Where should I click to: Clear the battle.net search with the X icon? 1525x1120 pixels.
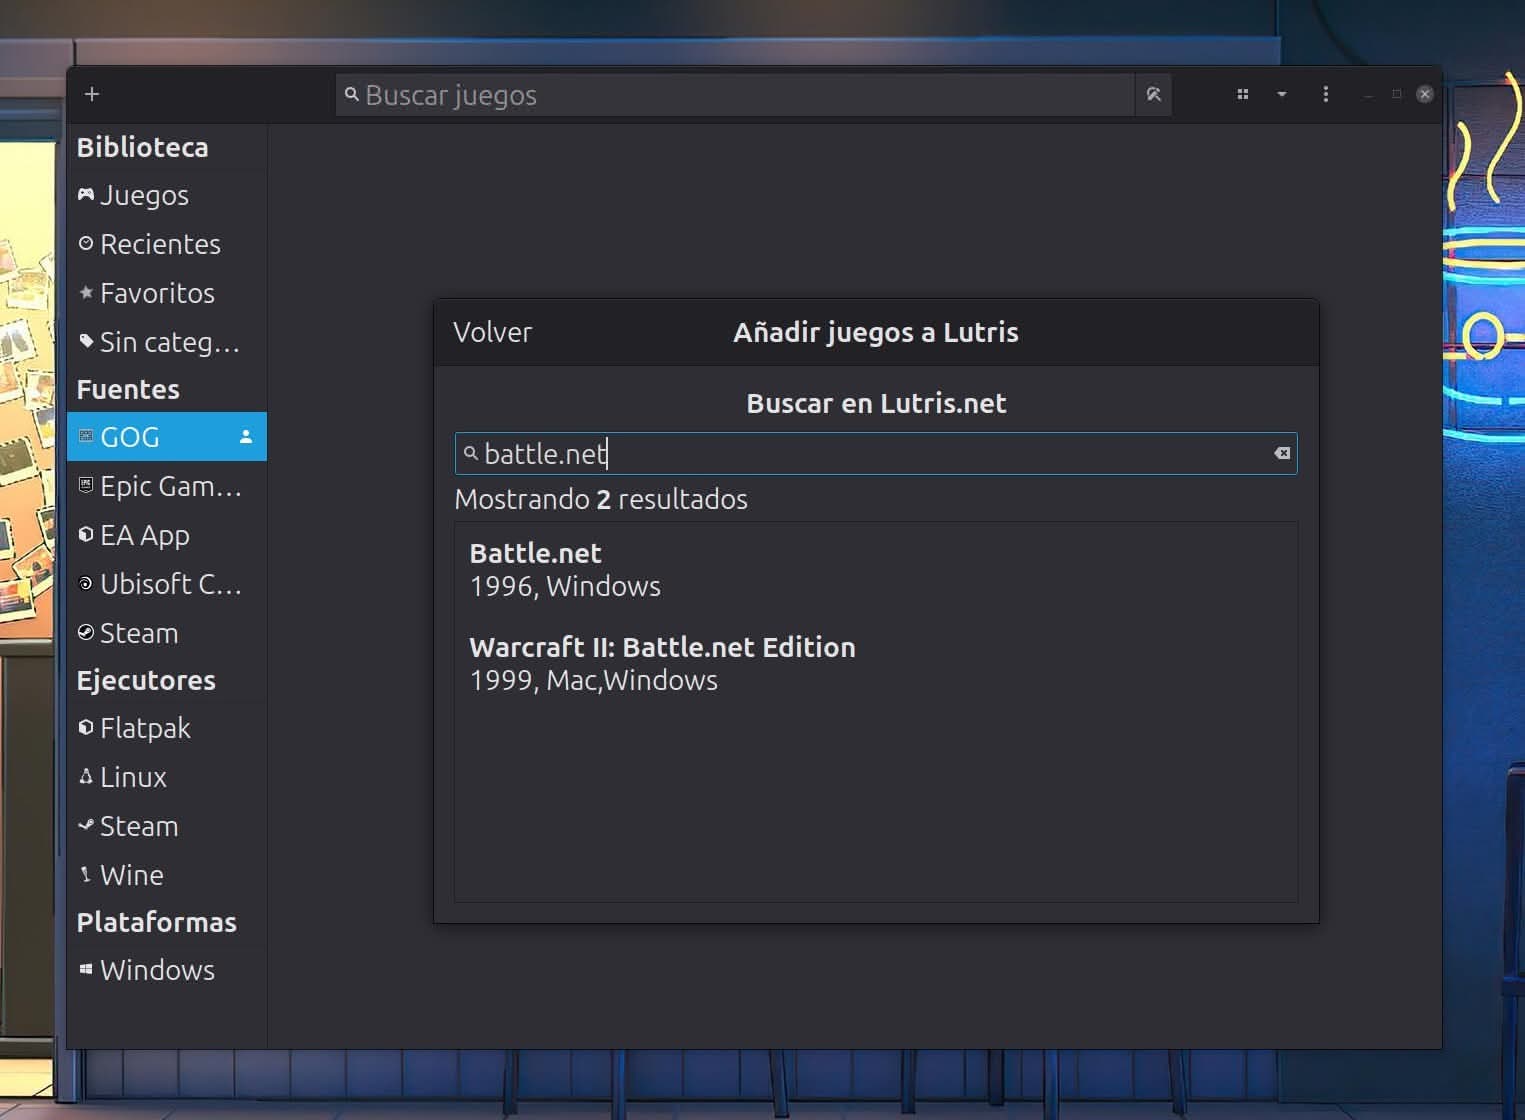(1281, 454)
